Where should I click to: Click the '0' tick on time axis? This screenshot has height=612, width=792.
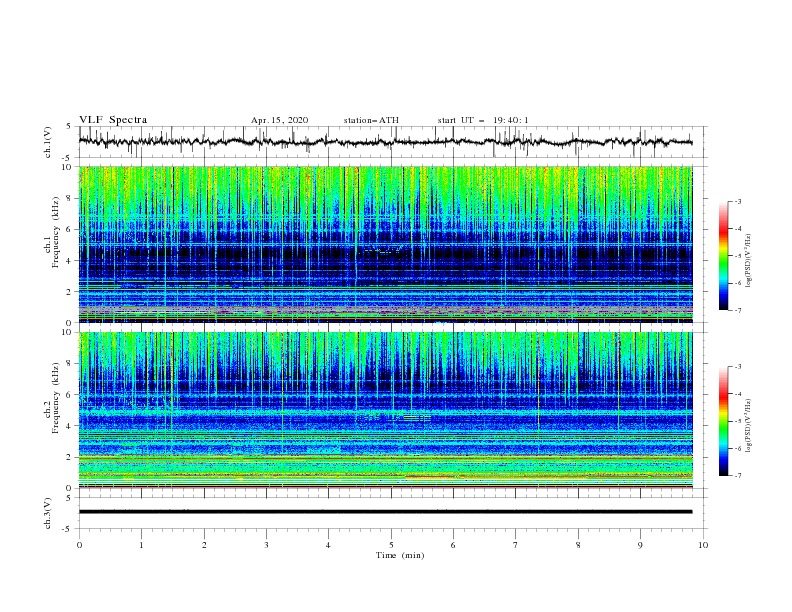pos(79,545)
